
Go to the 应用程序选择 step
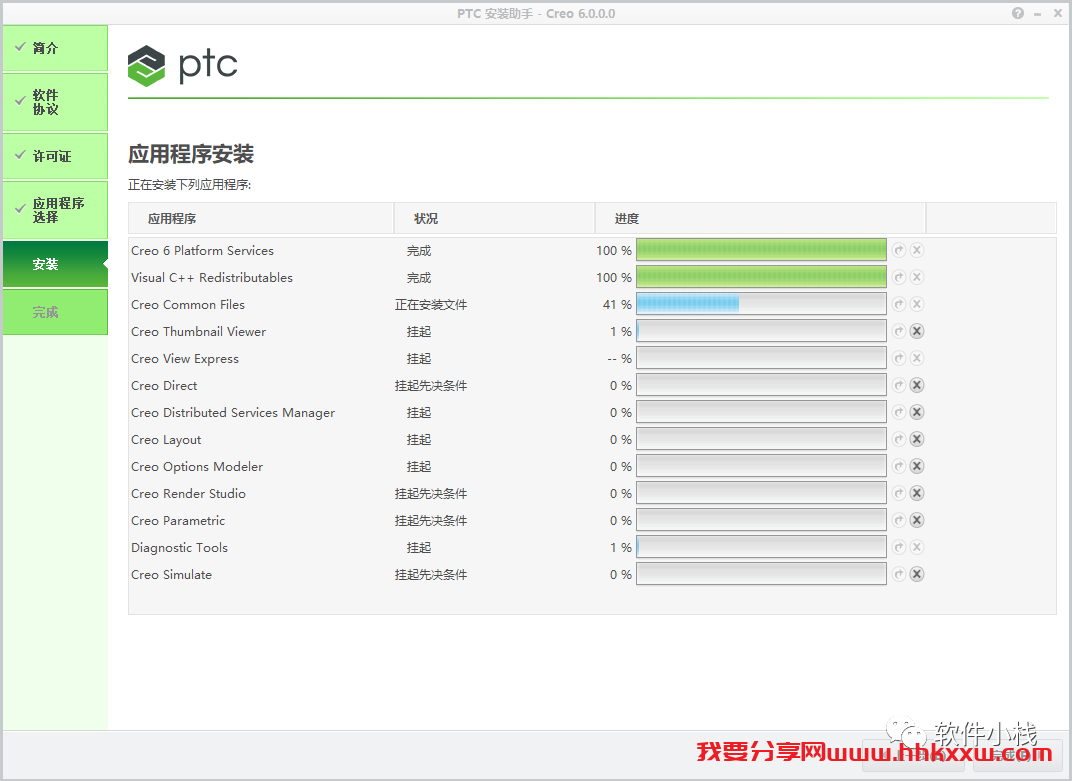(55, 210)
